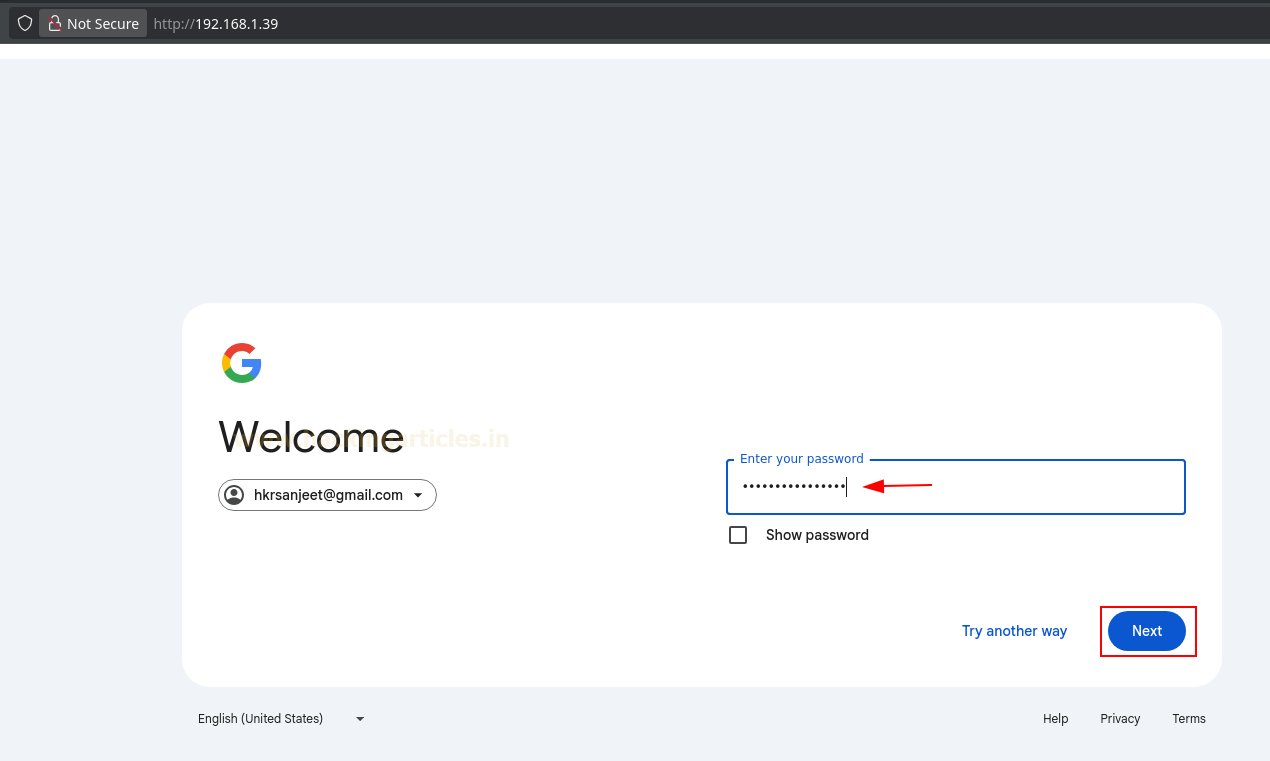Click the shield tracking protection icon
Screen dimensions: 1270x761
coord(25,23)
